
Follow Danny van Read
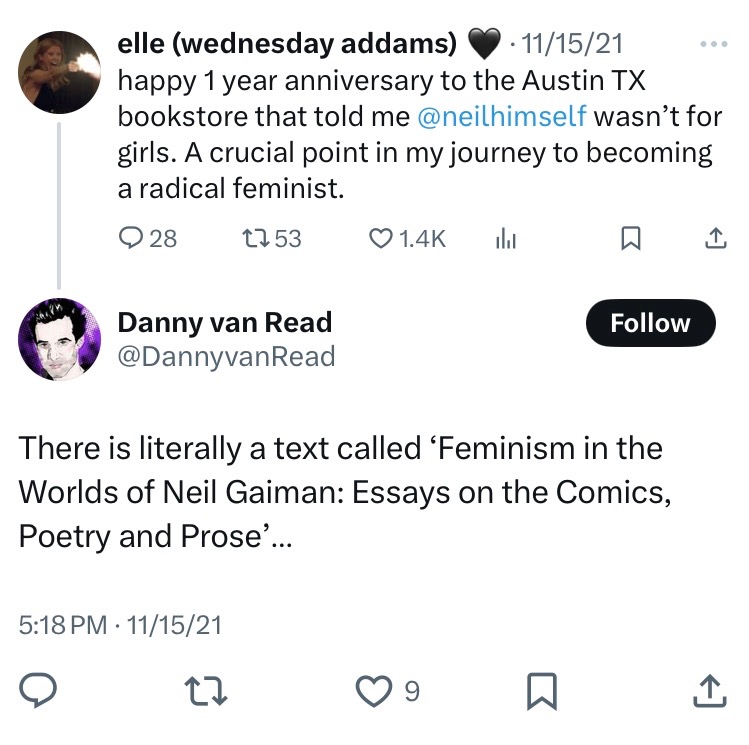650,323
